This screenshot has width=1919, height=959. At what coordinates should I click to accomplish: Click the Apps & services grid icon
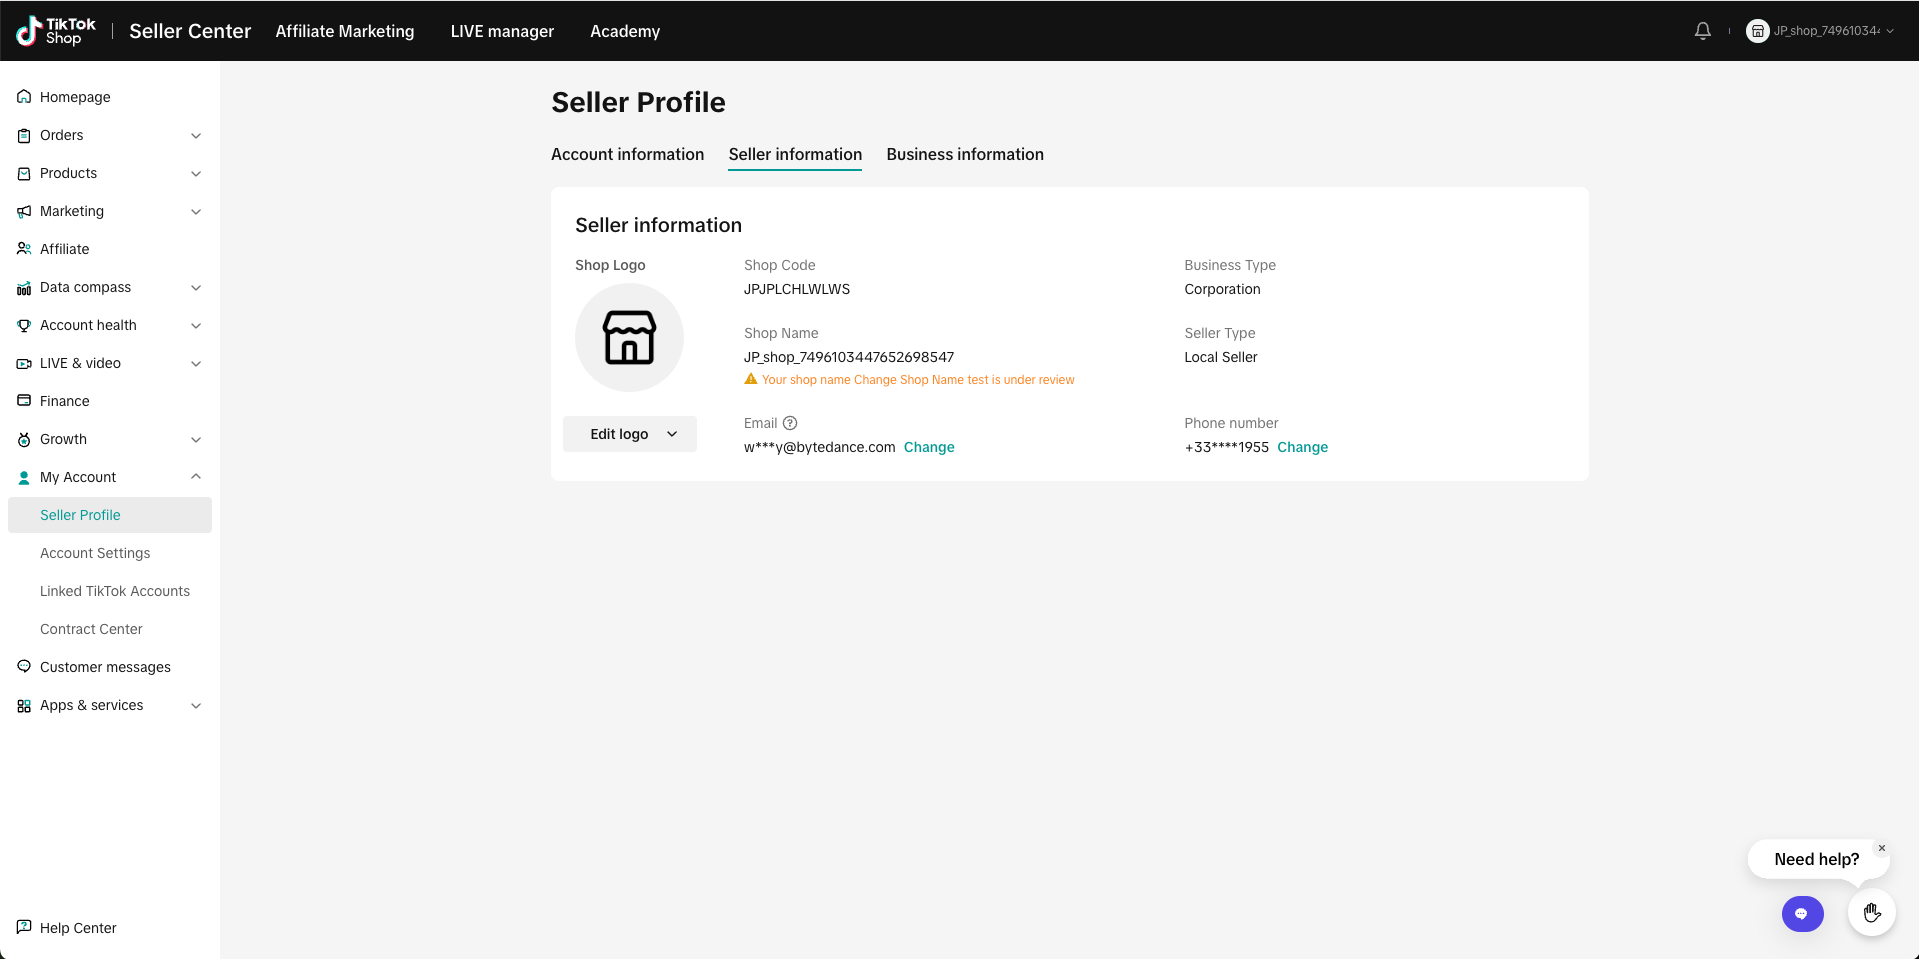(x=24, y=705)
